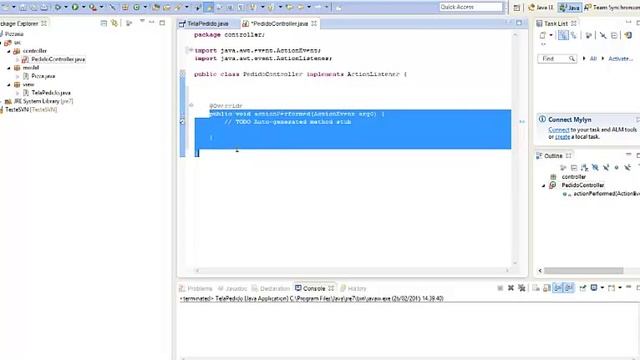The height and width of the screenshot is (360, 640).
Task: Select TelaPedido.java in Package Explorer
Action: [51, 93]
